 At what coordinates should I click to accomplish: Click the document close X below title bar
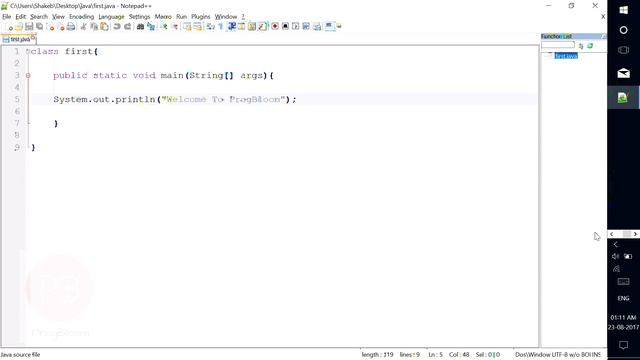603,17
